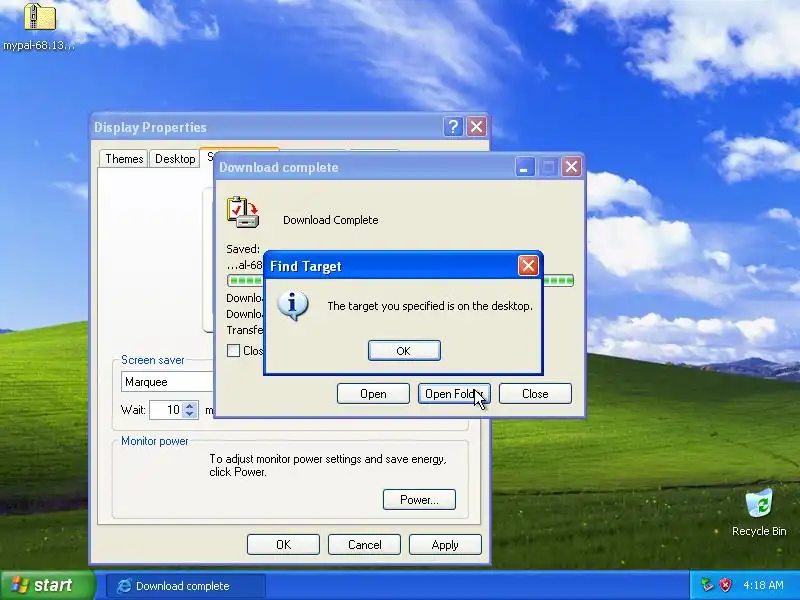This screenshot has height=600, width=800.
Task: Click the Power... button
Action: tap(419, 499)
